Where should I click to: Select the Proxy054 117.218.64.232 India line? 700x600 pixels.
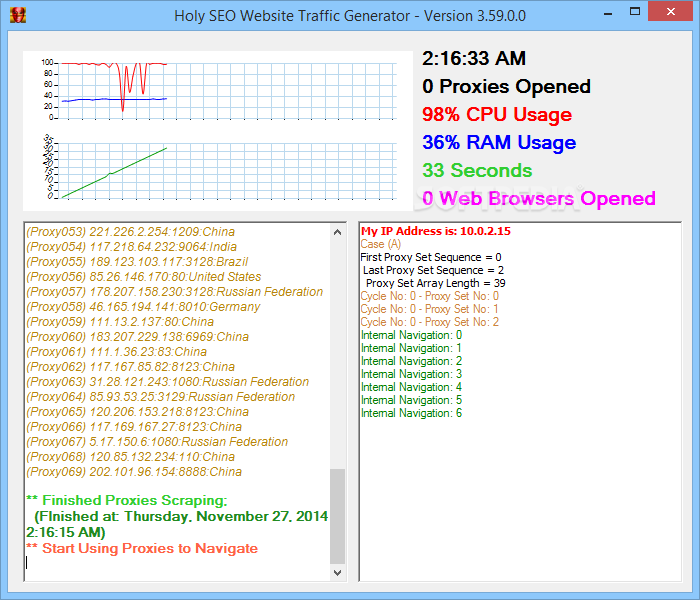coord(131,247)
